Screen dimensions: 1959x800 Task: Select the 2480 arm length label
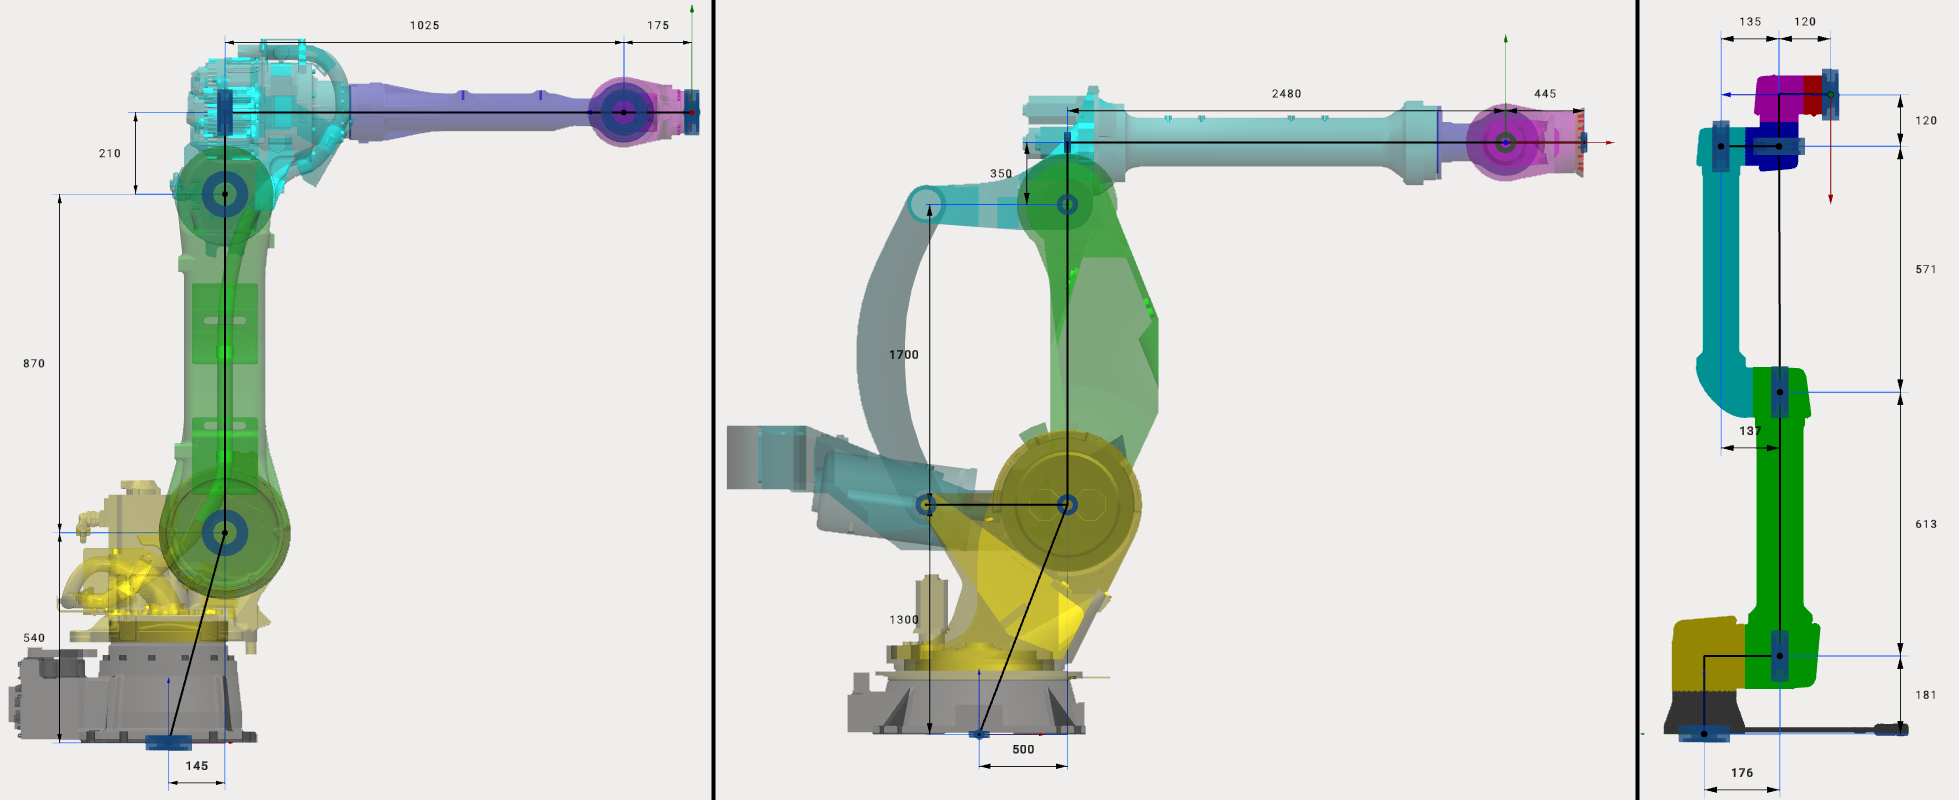(1287, 93)
